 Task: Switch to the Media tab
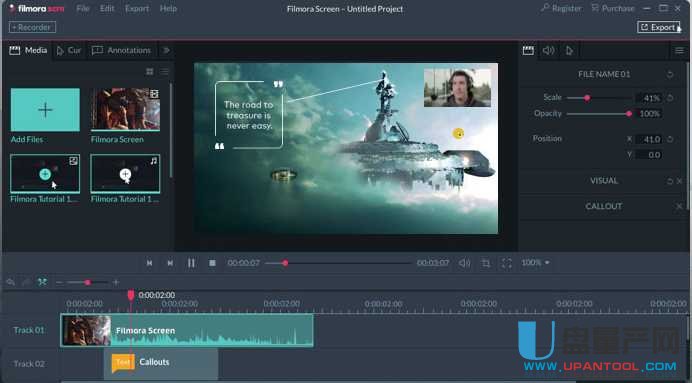[28, 50]
